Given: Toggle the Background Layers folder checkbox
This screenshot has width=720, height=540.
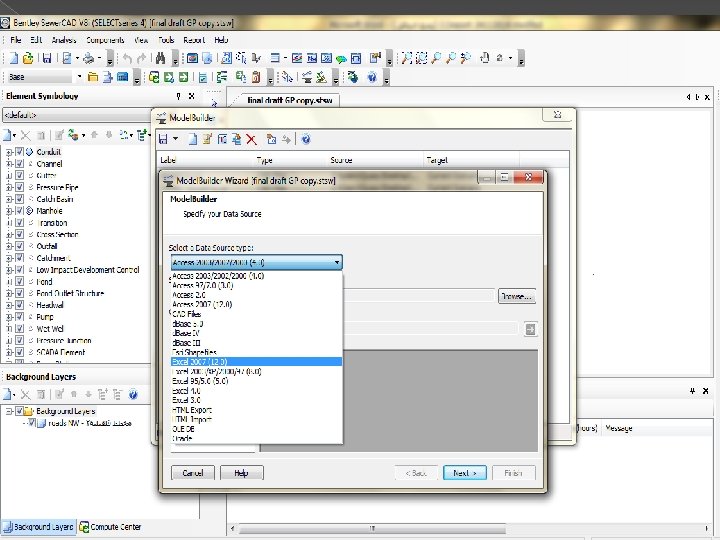Looking at the screenshot, I should pos(19,411).
